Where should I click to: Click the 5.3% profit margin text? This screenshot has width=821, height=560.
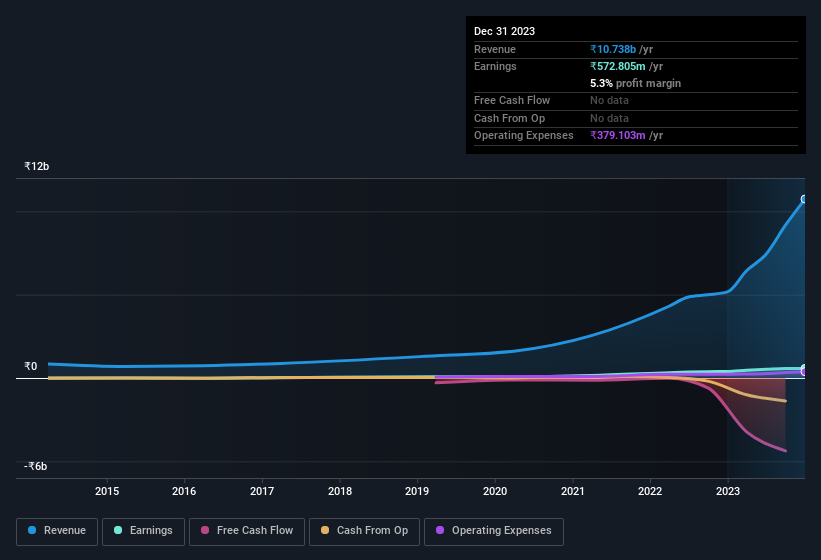pos(635,83)
